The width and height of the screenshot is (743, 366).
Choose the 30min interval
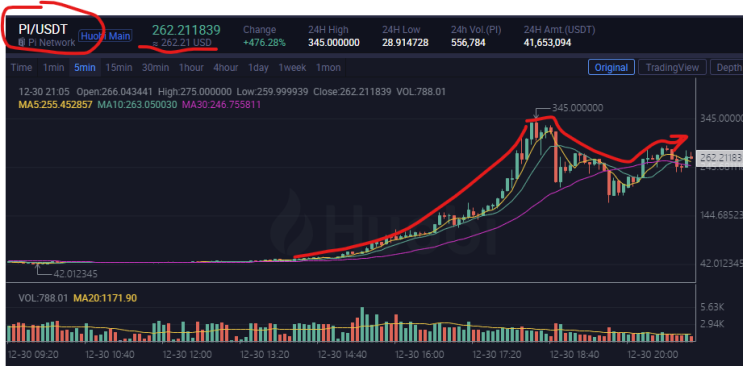(x=155, y=68)
